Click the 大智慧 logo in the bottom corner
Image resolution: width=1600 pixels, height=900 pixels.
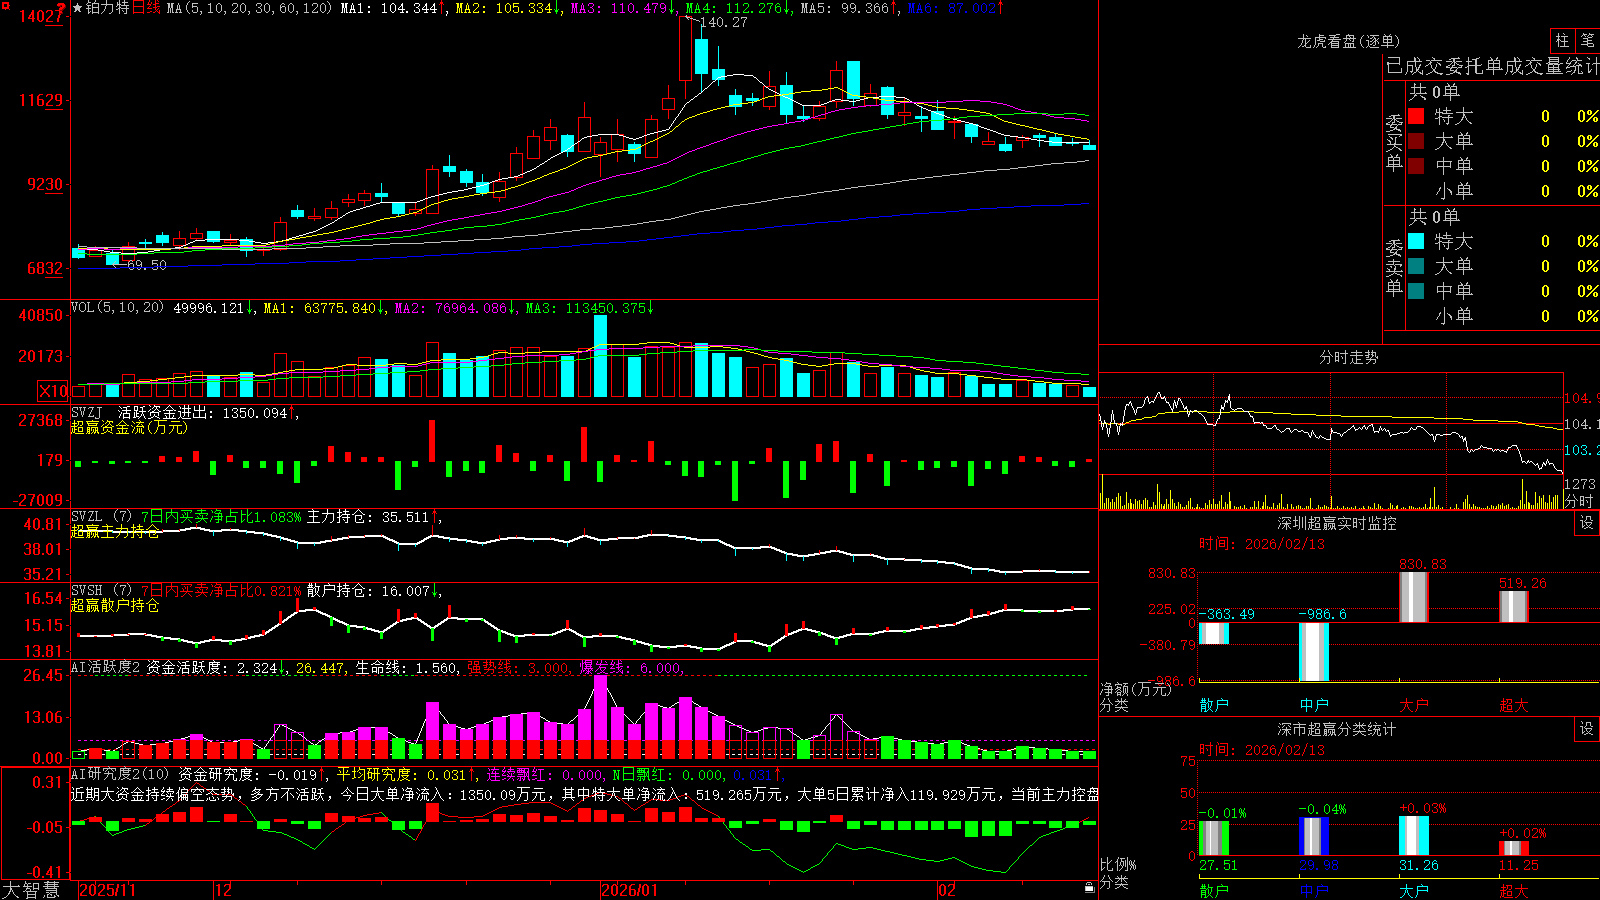coord(31,890)
